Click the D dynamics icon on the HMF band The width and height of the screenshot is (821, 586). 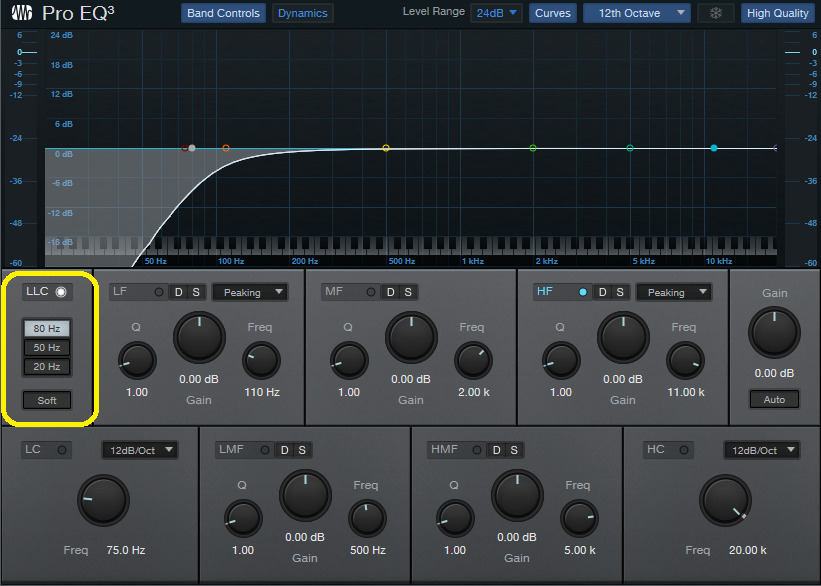pyautogui.click(x=497, y=450)
